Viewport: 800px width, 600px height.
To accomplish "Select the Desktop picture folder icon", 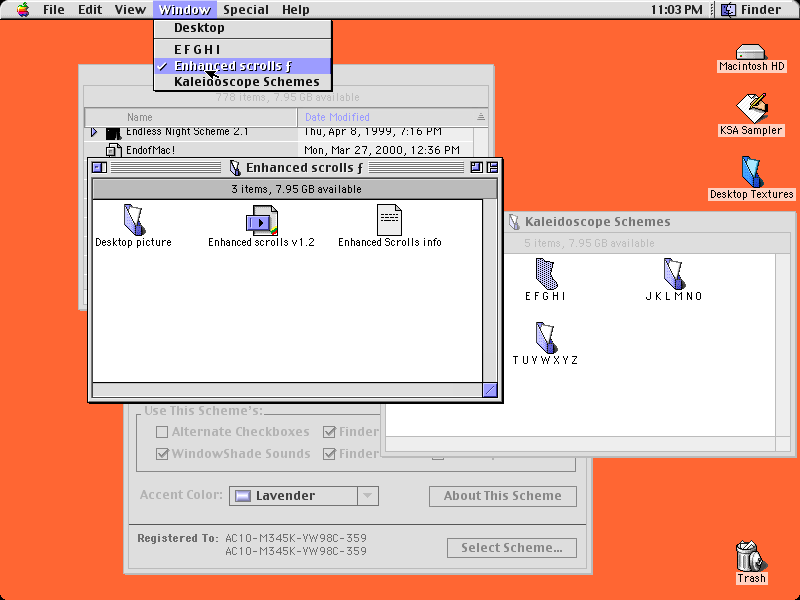I will click(134, 220).
